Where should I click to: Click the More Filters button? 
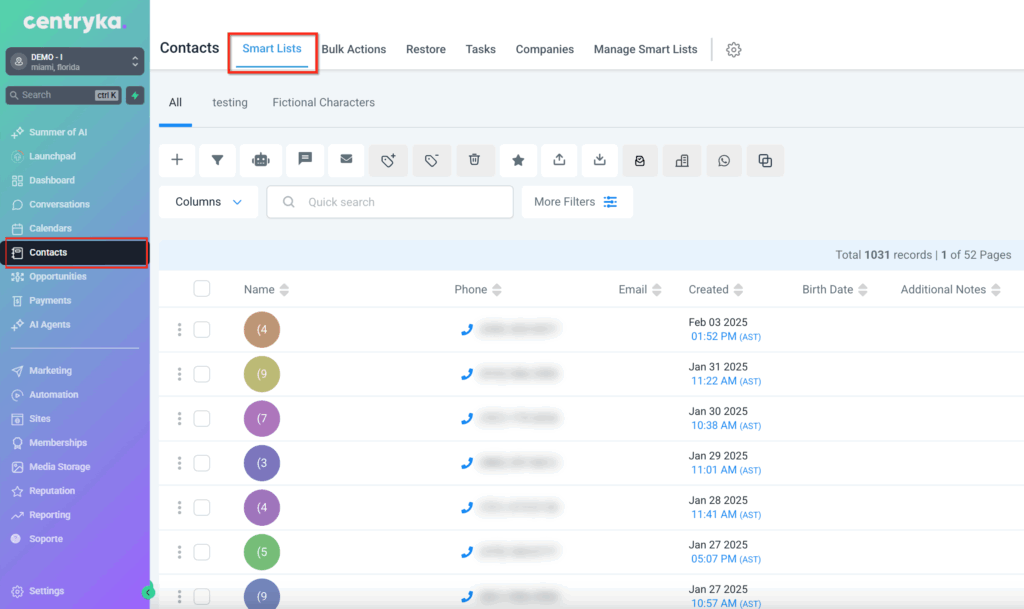pyautogui.click(x=576, y=202)
